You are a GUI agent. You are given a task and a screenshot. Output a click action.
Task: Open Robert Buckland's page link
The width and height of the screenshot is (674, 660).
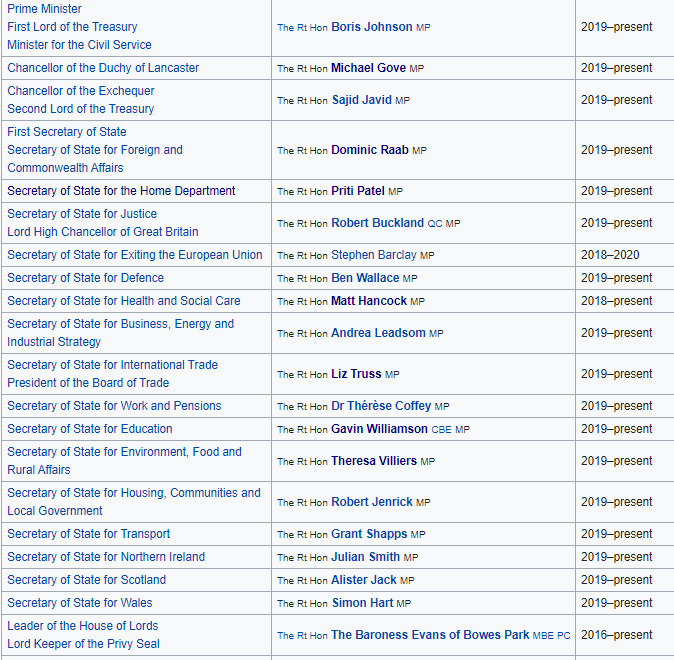[x=377, y=223]
